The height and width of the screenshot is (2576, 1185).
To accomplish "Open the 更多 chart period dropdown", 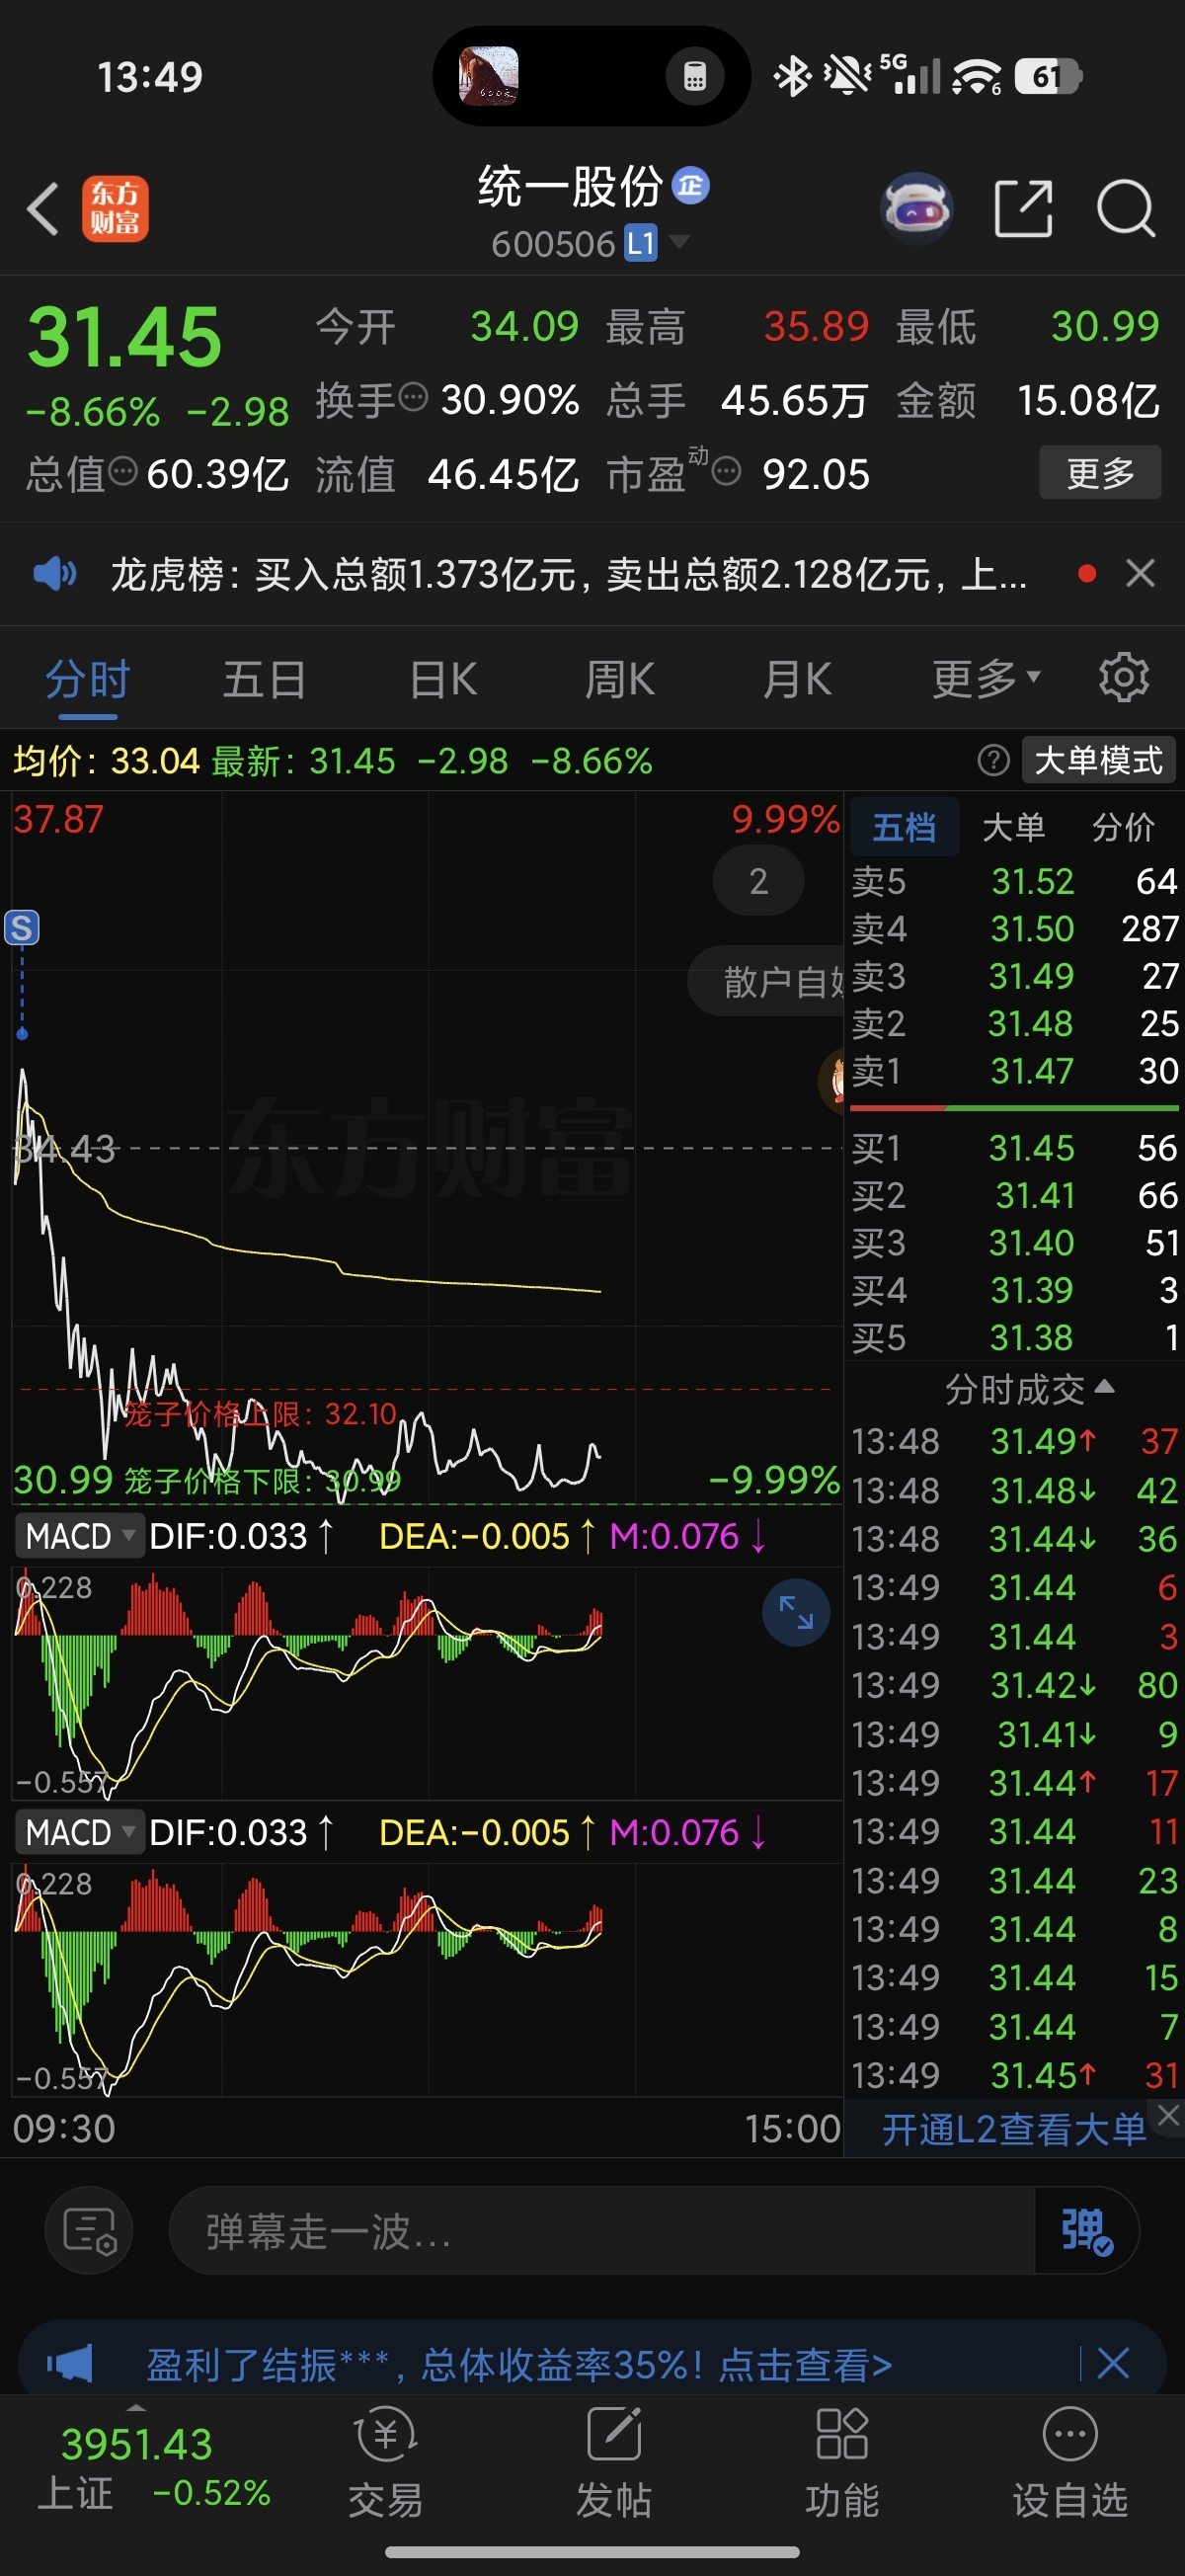I will (x=986, y=679).
